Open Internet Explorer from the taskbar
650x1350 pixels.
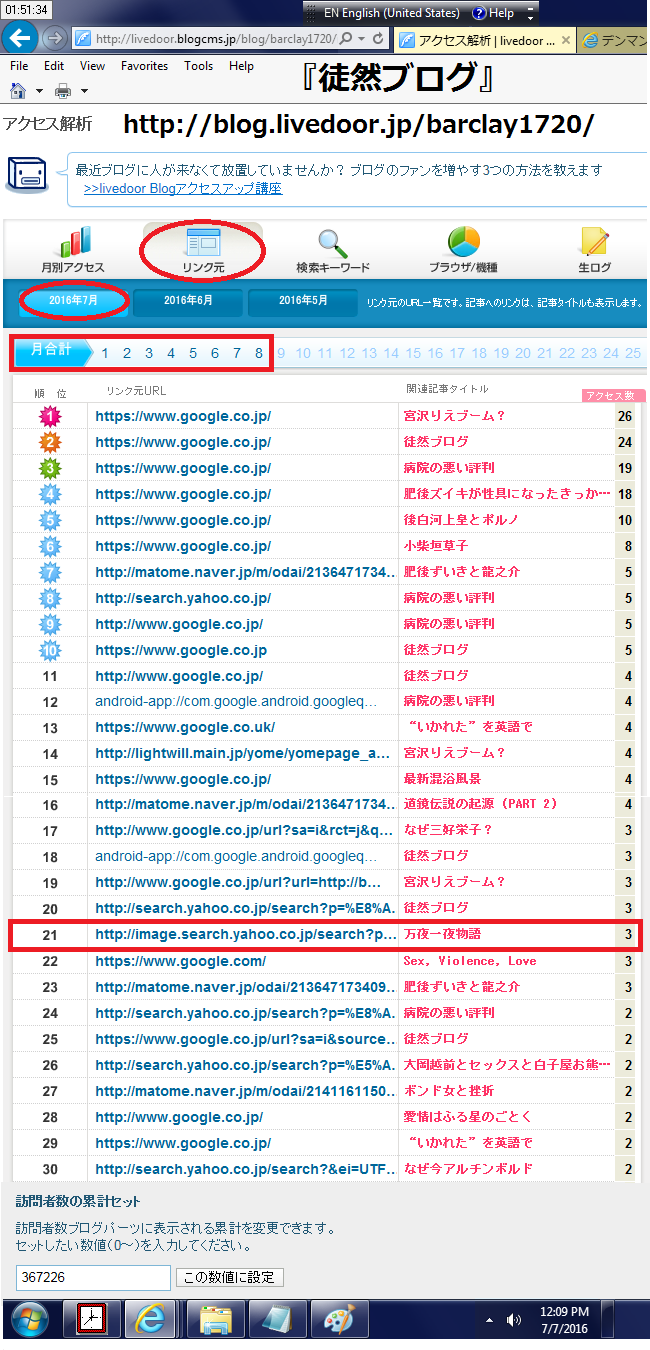pyautogui.click(x=150, y=1320)
